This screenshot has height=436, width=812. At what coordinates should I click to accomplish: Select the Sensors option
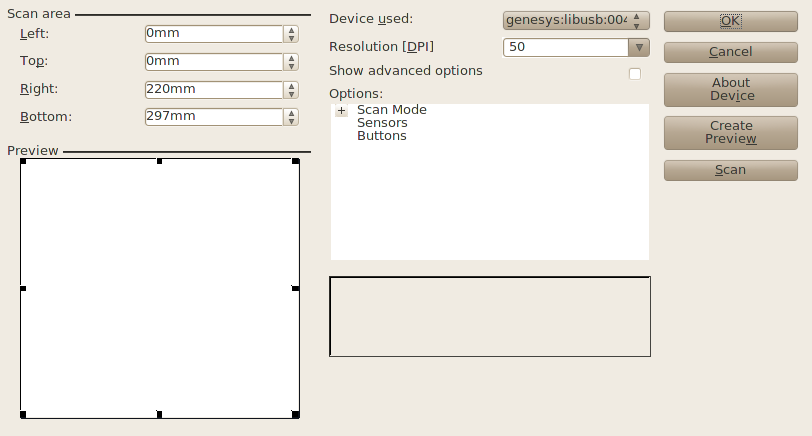point(382,123)
